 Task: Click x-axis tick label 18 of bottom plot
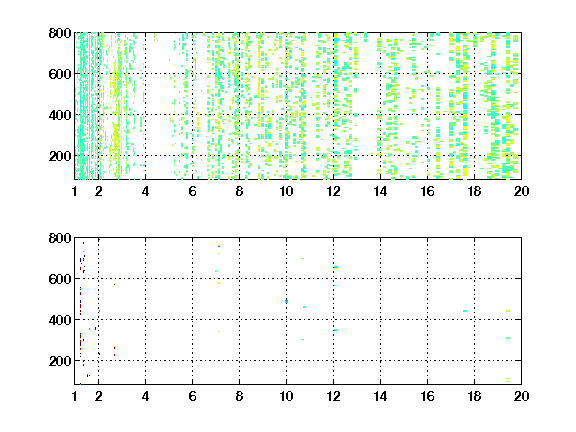click(x=474, y=396)
